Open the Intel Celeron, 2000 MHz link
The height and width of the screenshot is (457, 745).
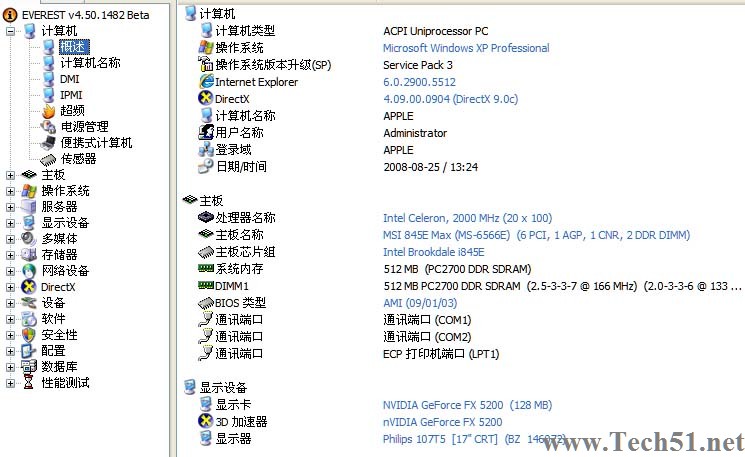pyautogui.click(x=468, y=218)
